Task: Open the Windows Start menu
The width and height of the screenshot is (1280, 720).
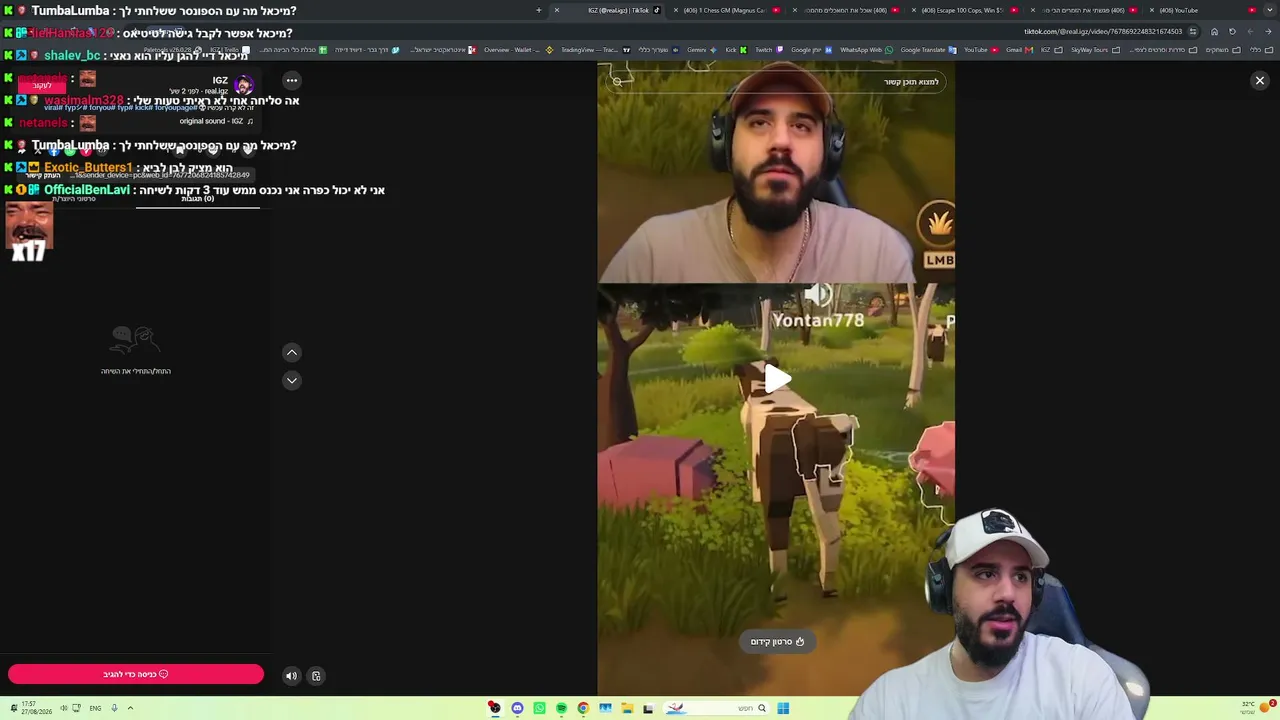Action: point(783,709)
